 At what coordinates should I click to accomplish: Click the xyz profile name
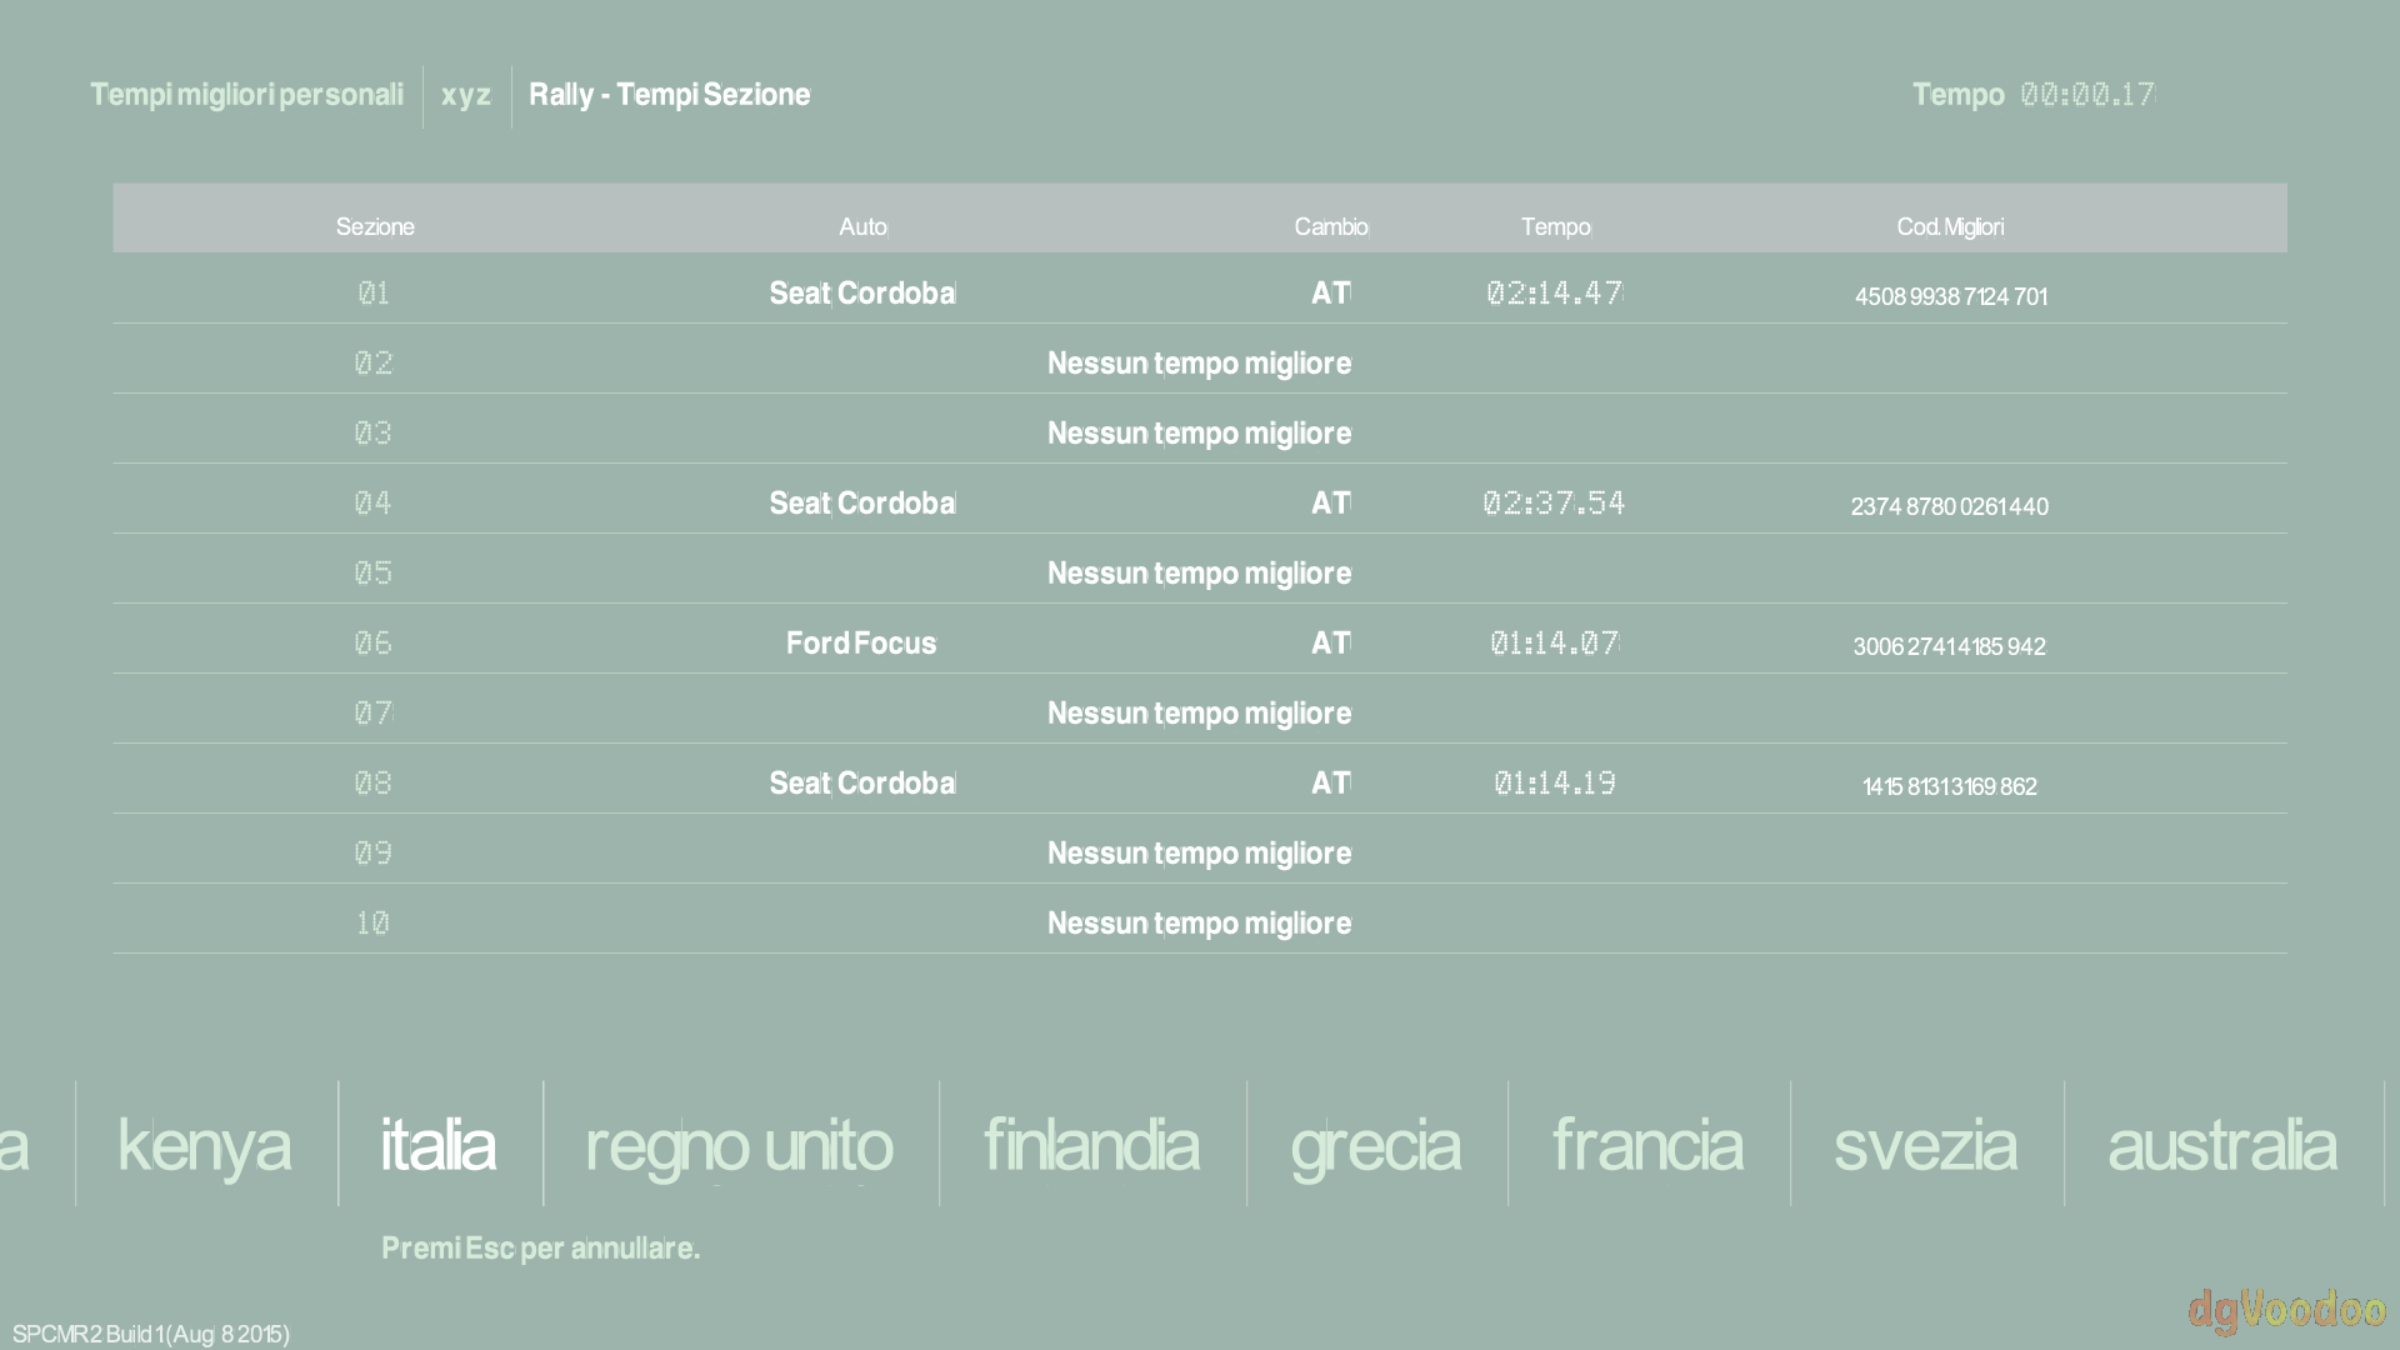466,95
